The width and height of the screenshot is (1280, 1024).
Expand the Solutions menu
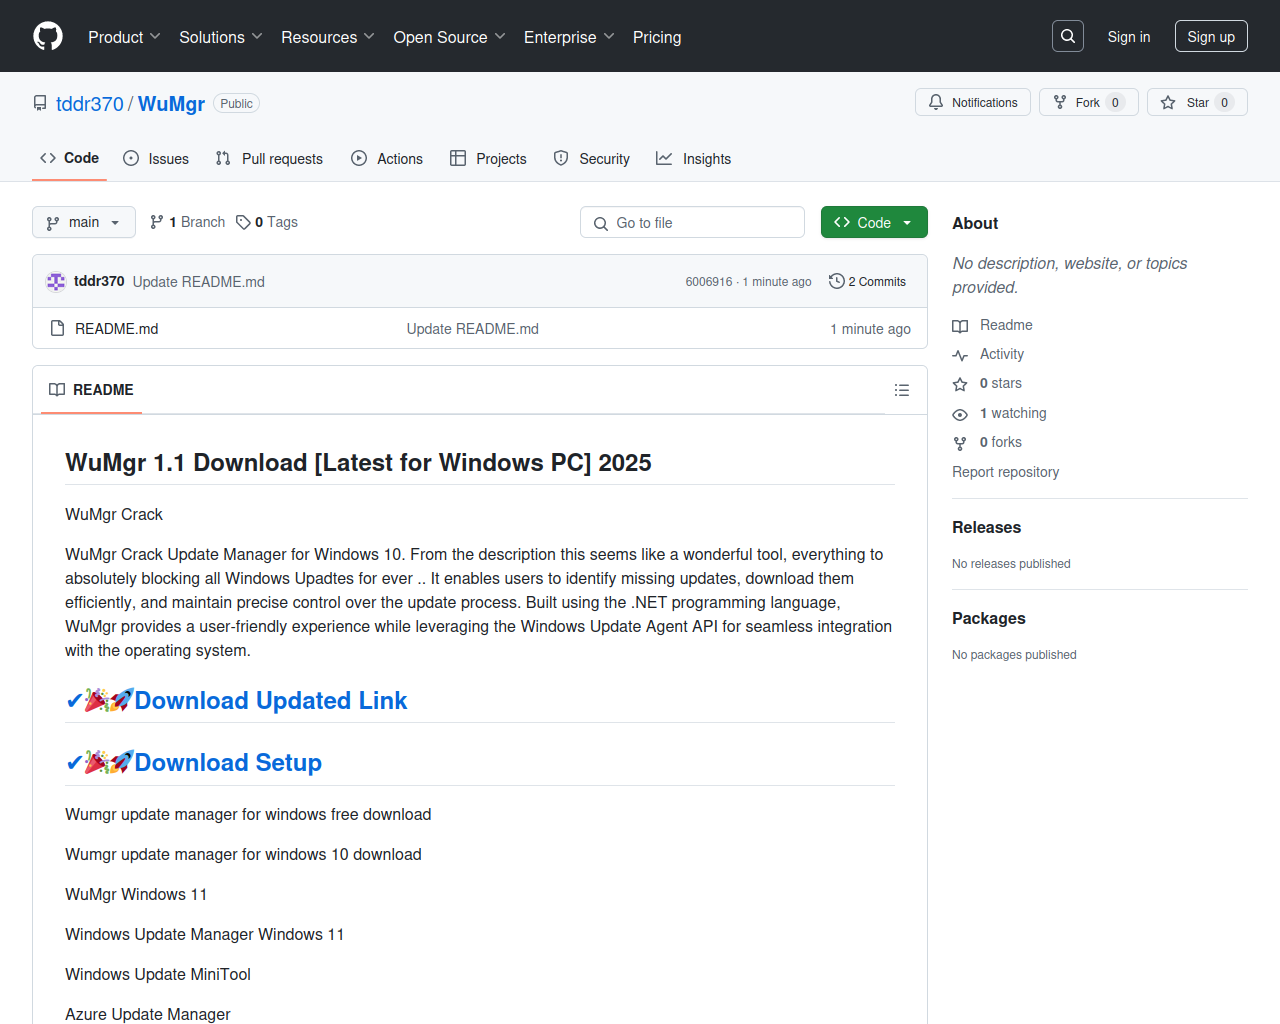(221, 37)
